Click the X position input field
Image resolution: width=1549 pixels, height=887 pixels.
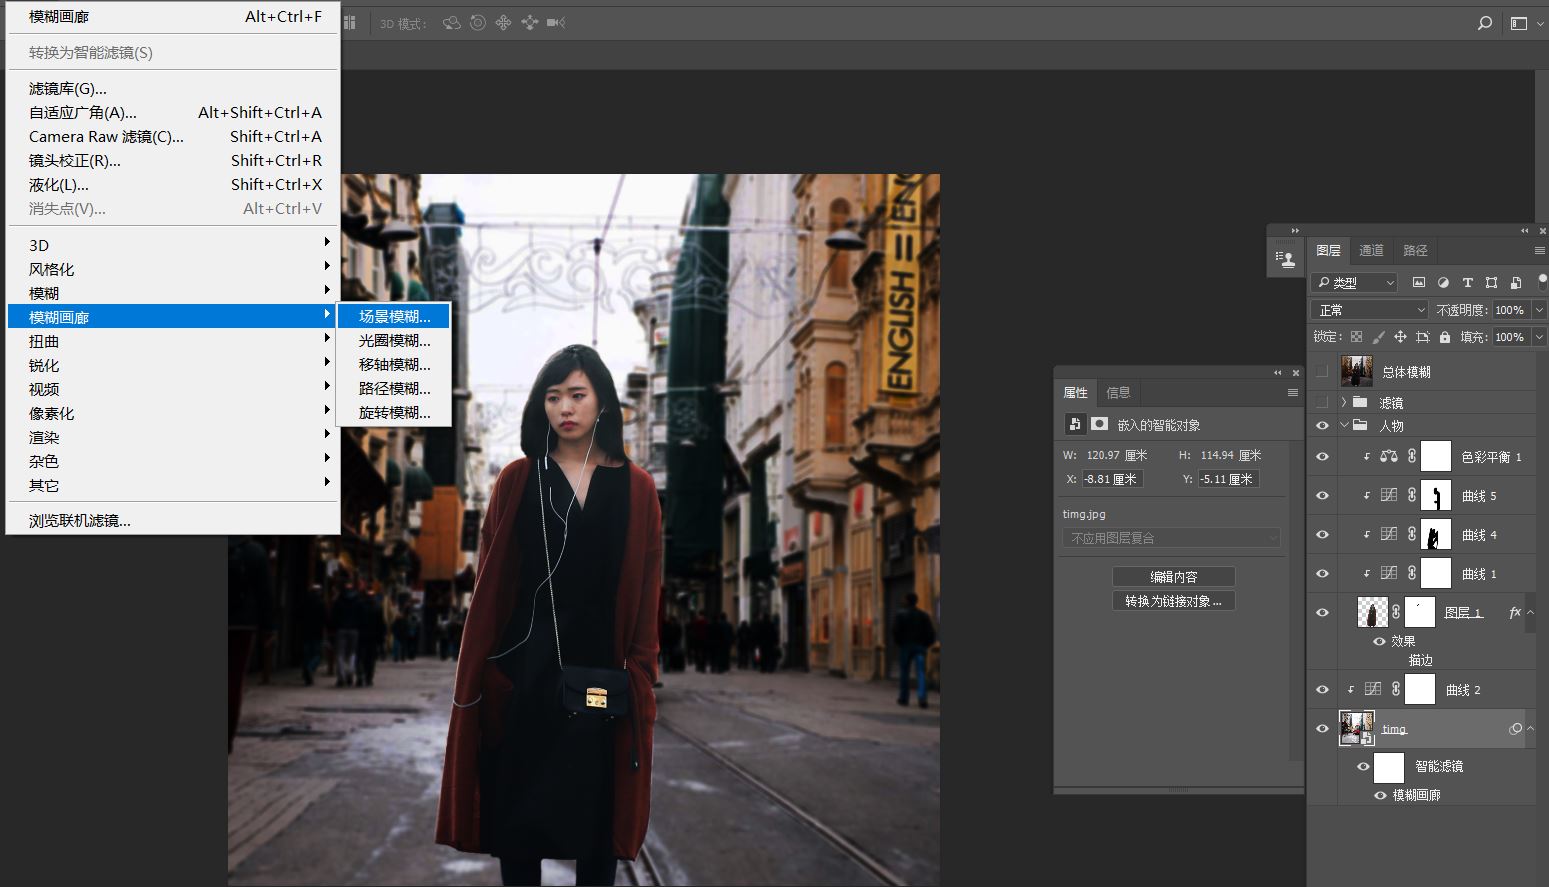(1112, 479)
